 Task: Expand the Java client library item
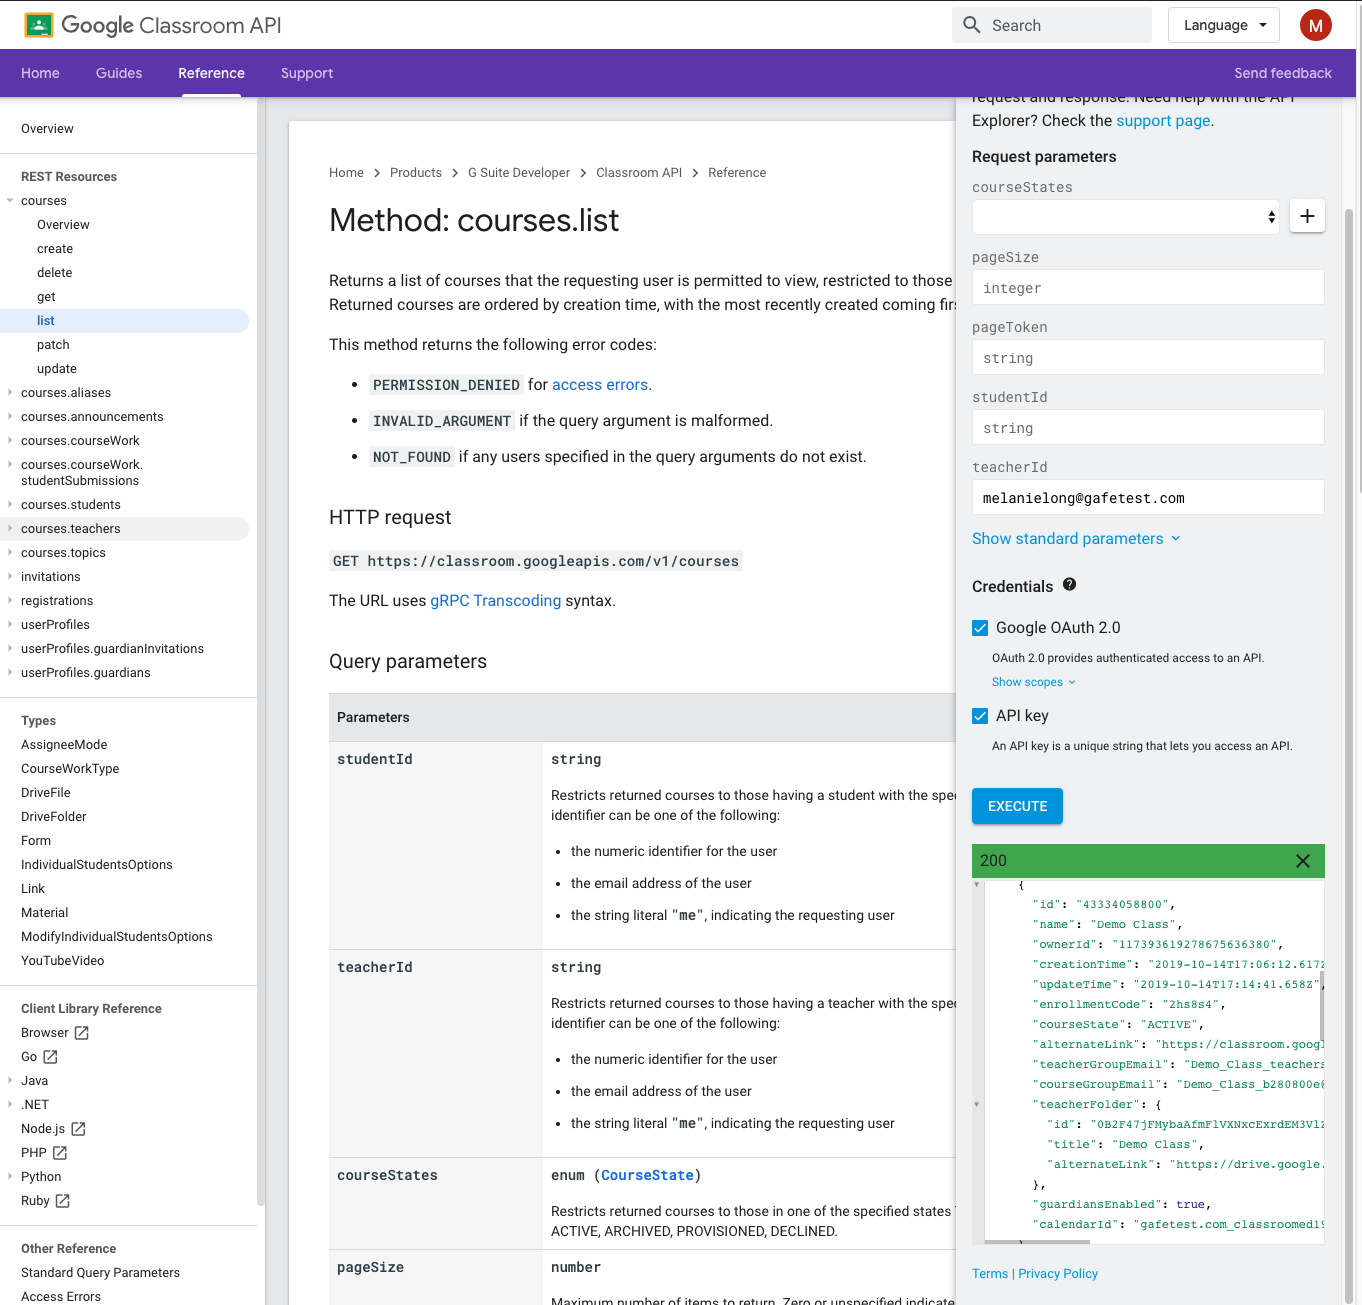[10, 1081]
